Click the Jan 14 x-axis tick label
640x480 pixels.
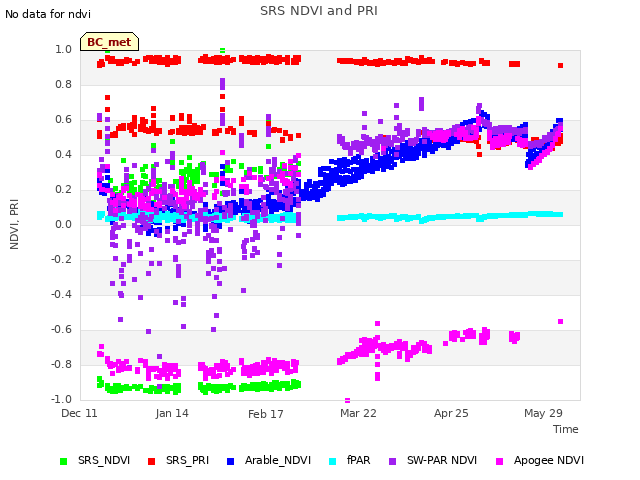point(172,413)
